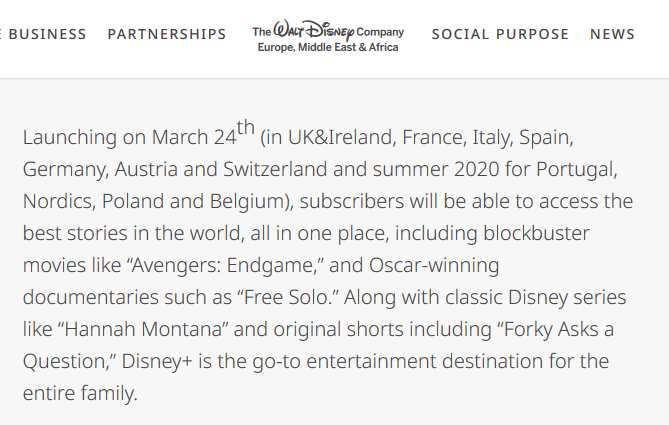The width and height of the screenshot is (669, 425).
Task: Click the superscript "th" after March 24
Action: 246,129
